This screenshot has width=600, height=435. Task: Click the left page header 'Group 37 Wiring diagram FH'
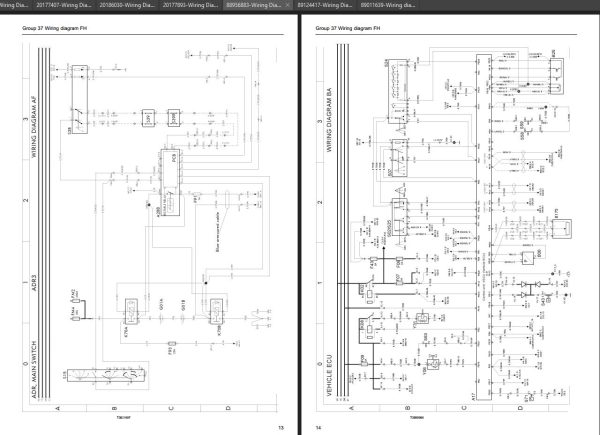tap(55, 28)
